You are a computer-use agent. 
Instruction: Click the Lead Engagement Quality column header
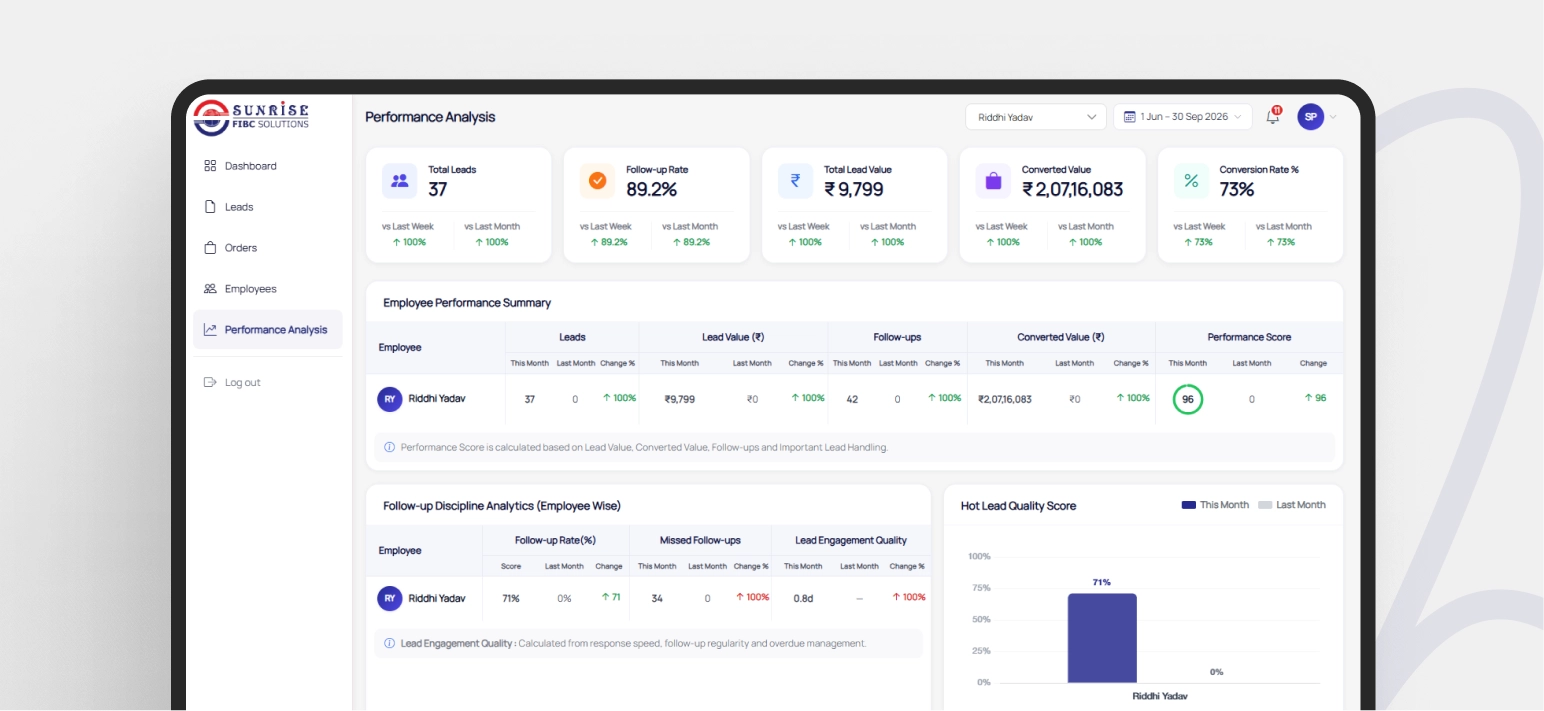coord(851,540)
